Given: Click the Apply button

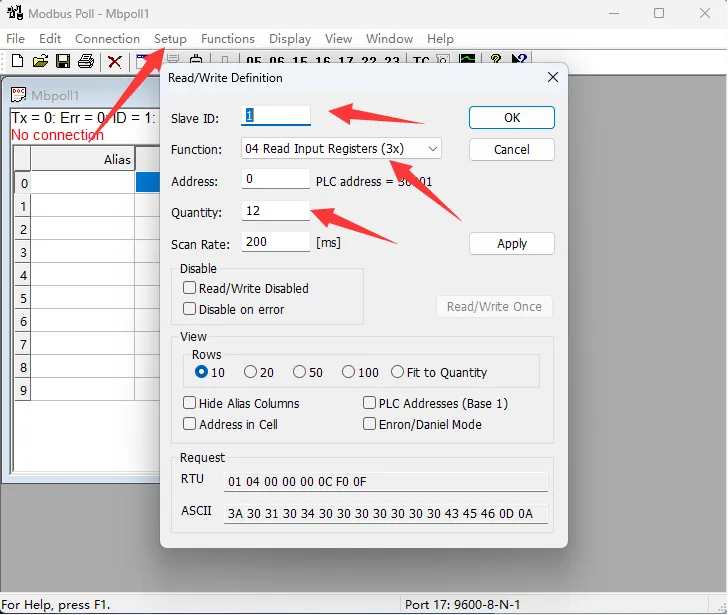Looking at the screenshot, I should tap(511, 243).
